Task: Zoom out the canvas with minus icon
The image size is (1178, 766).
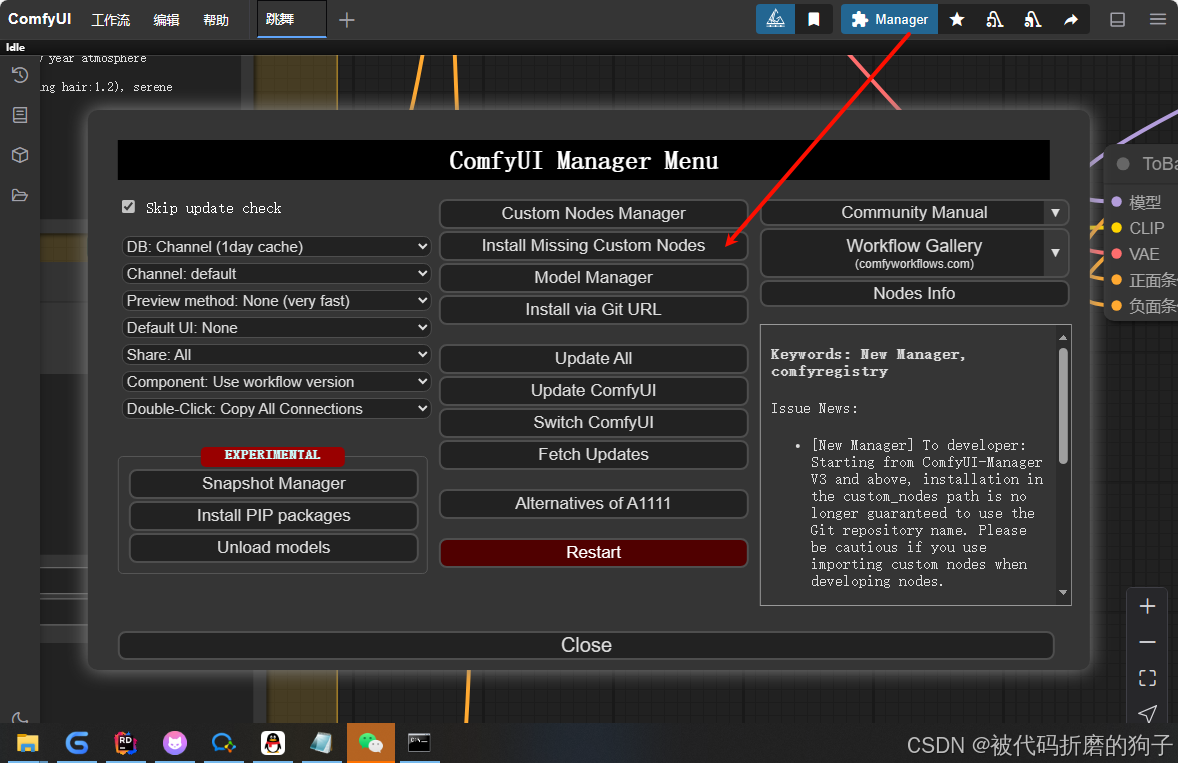Action: pos(1147,642)
